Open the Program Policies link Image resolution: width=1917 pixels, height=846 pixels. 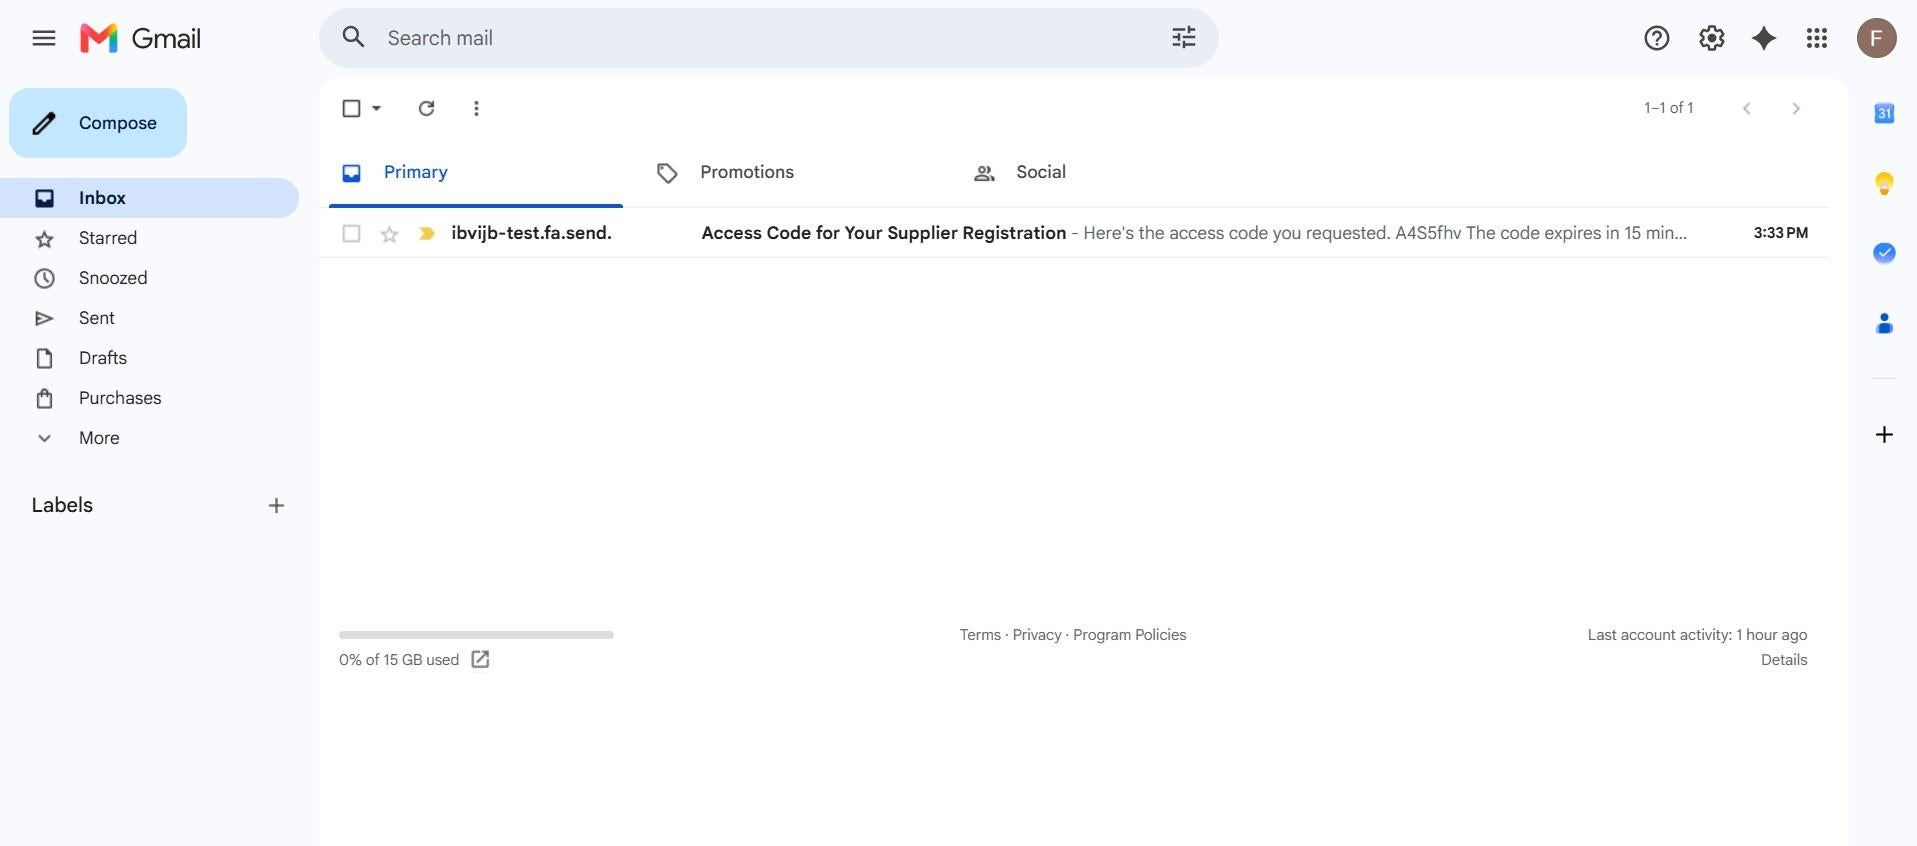(x=1129, y=635)
